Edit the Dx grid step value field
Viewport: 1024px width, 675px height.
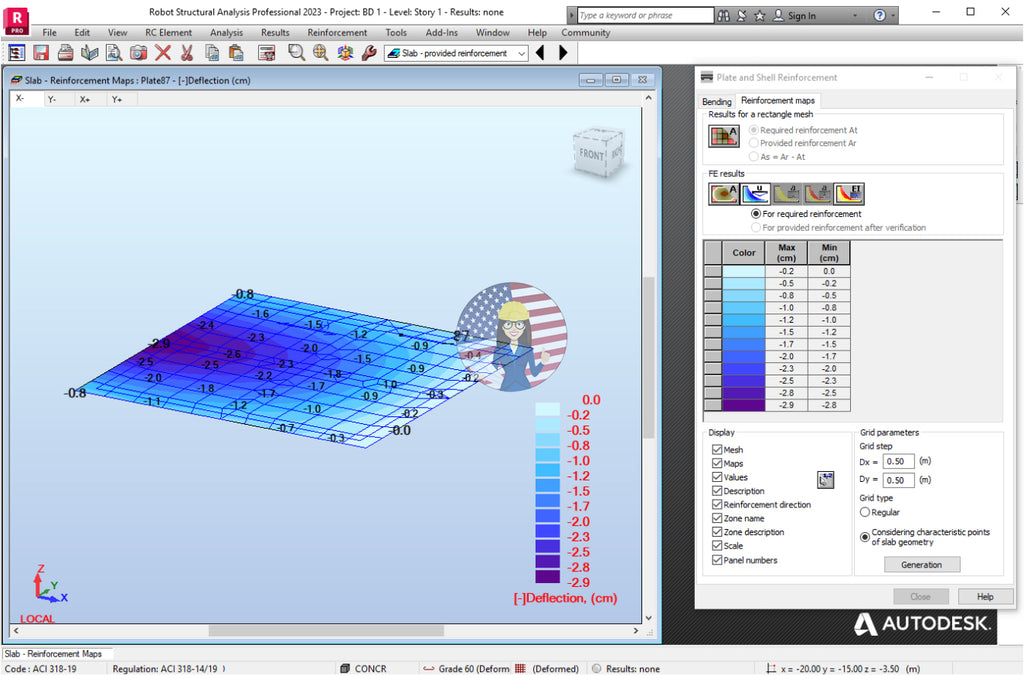[897, 463]
